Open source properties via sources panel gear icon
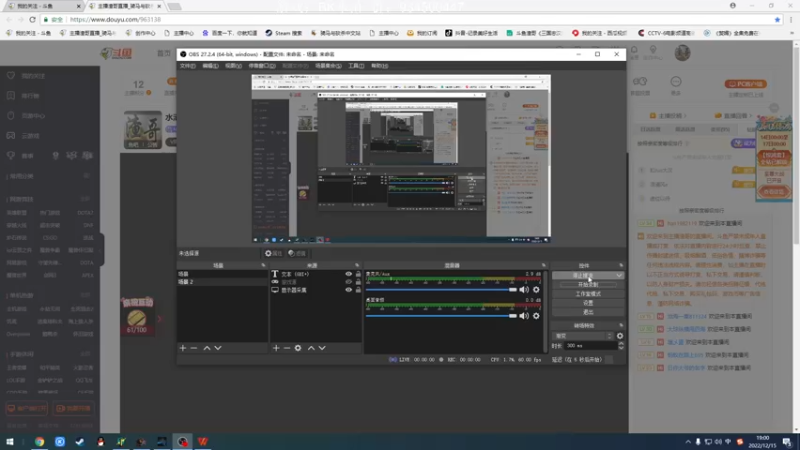Viewport: 800px width, 450px height. tap(298, 348)
